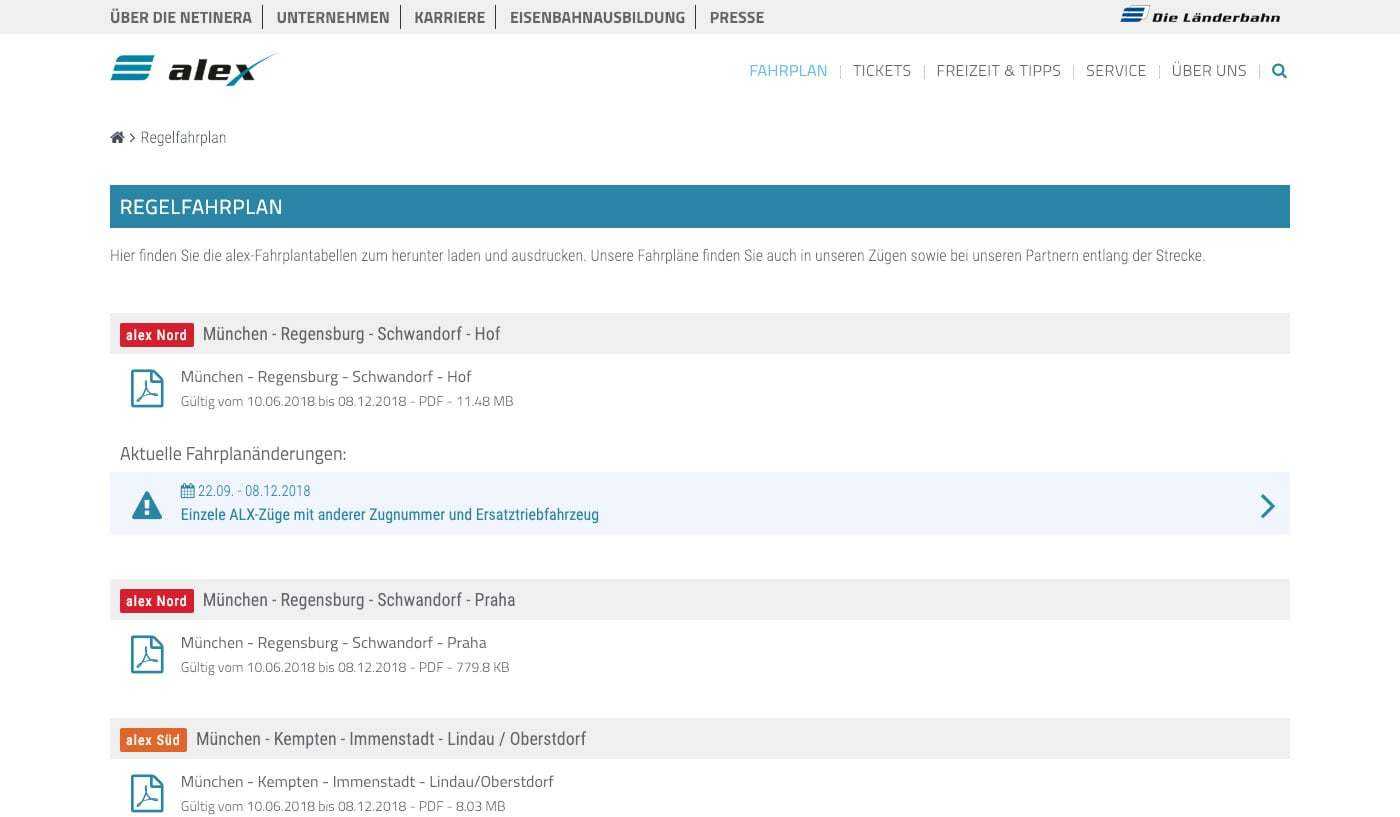Go to ÜBER DIE NETINERA
Viewport: 1400px width, 817px height.
pyautogui.click(x=181, y=17)
